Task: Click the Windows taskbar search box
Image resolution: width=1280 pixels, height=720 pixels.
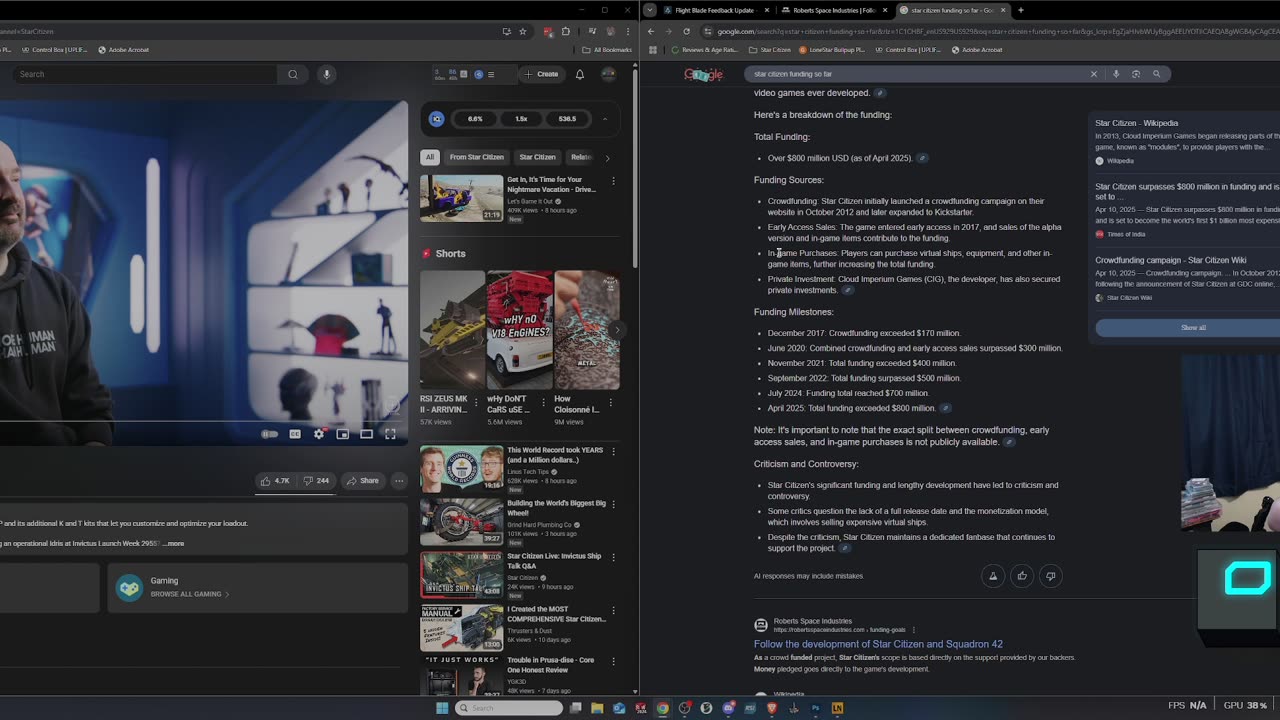Action: click(509, 708)
